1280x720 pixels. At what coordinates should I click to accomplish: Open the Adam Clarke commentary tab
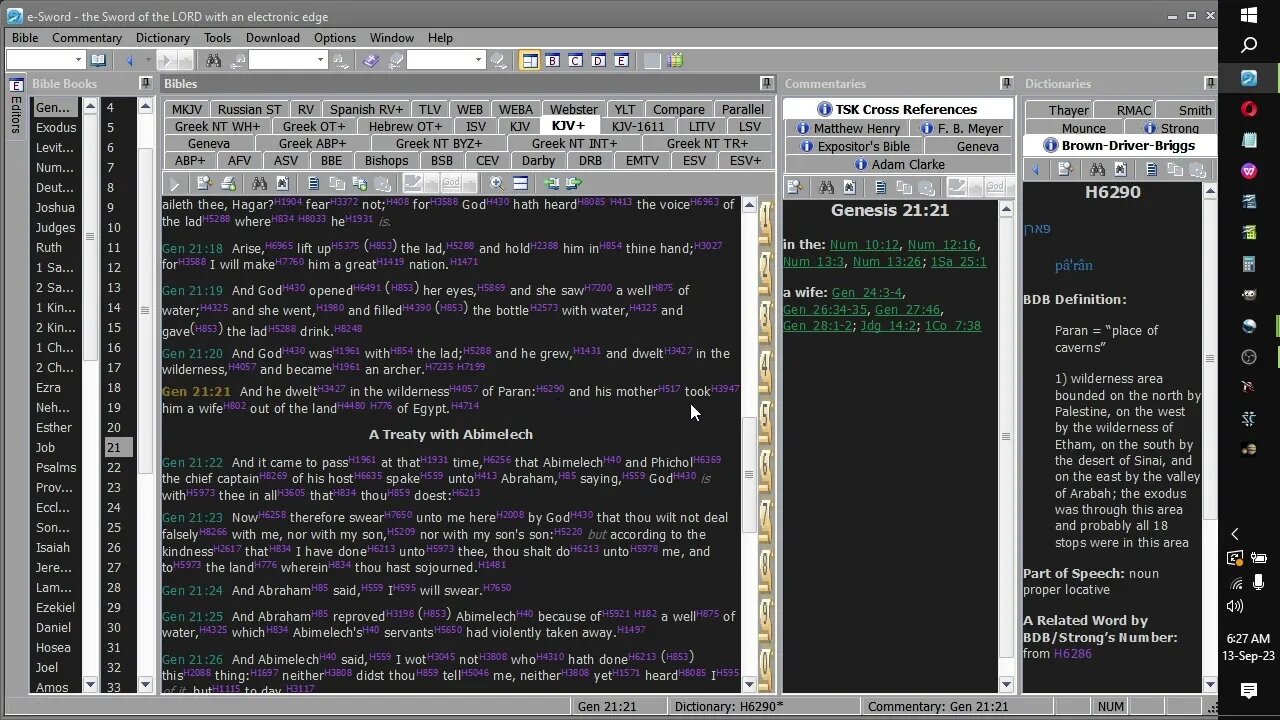(898, 164)
